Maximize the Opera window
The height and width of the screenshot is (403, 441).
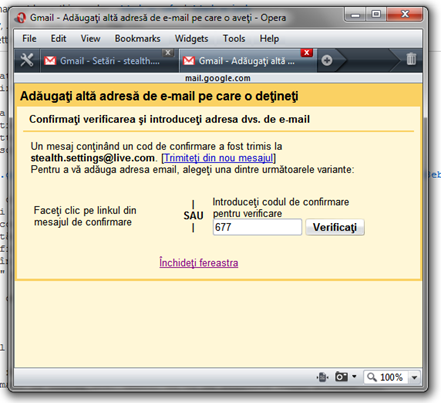[376, 14]
